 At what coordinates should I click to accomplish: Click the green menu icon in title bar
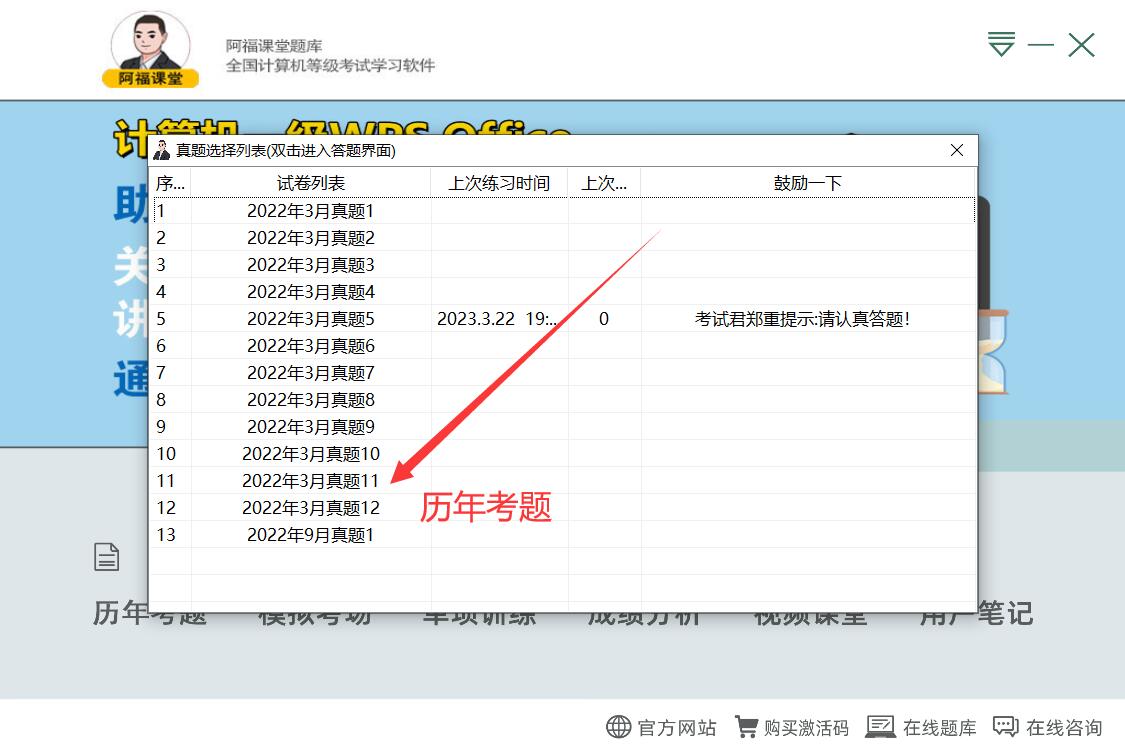(1000, 44)
